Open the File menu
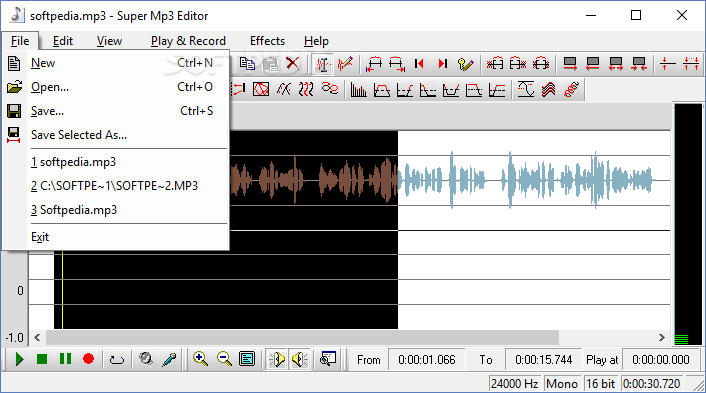This screenshot has height=393, width=706. (20, 41)
